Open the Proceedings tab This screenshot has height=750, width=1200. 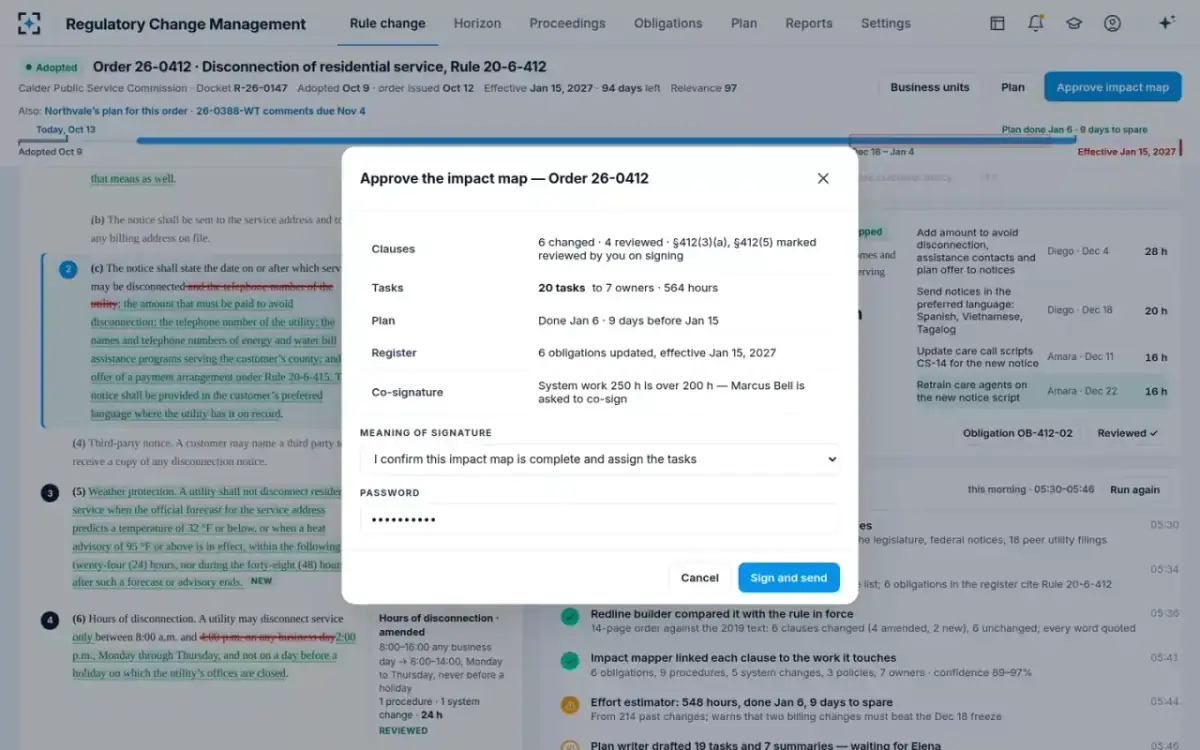coord(567,23)
